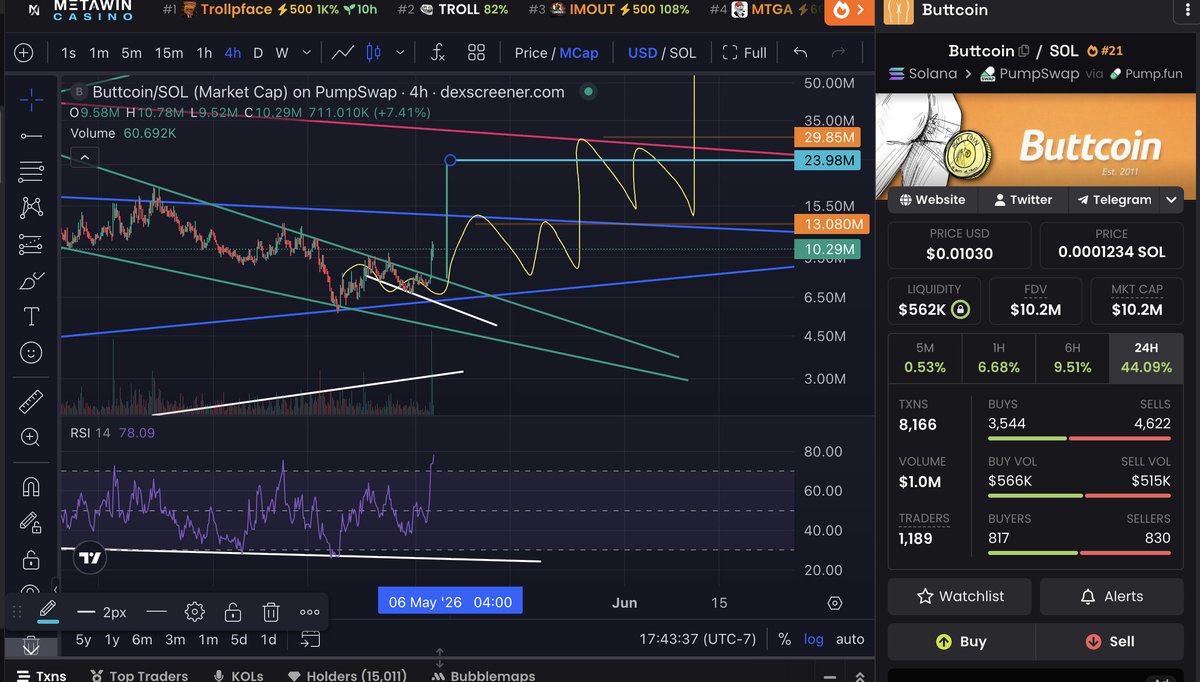Click the fire boost button
The height and width of the screenshot is (682, 1200).
(x=847, y=10)
